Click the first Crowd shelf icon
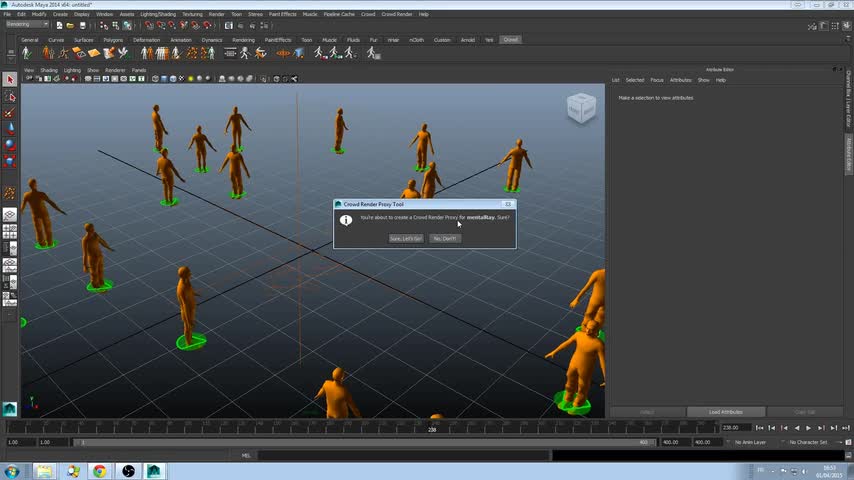This screenshot has width=854, height=480. pos(27,53)
